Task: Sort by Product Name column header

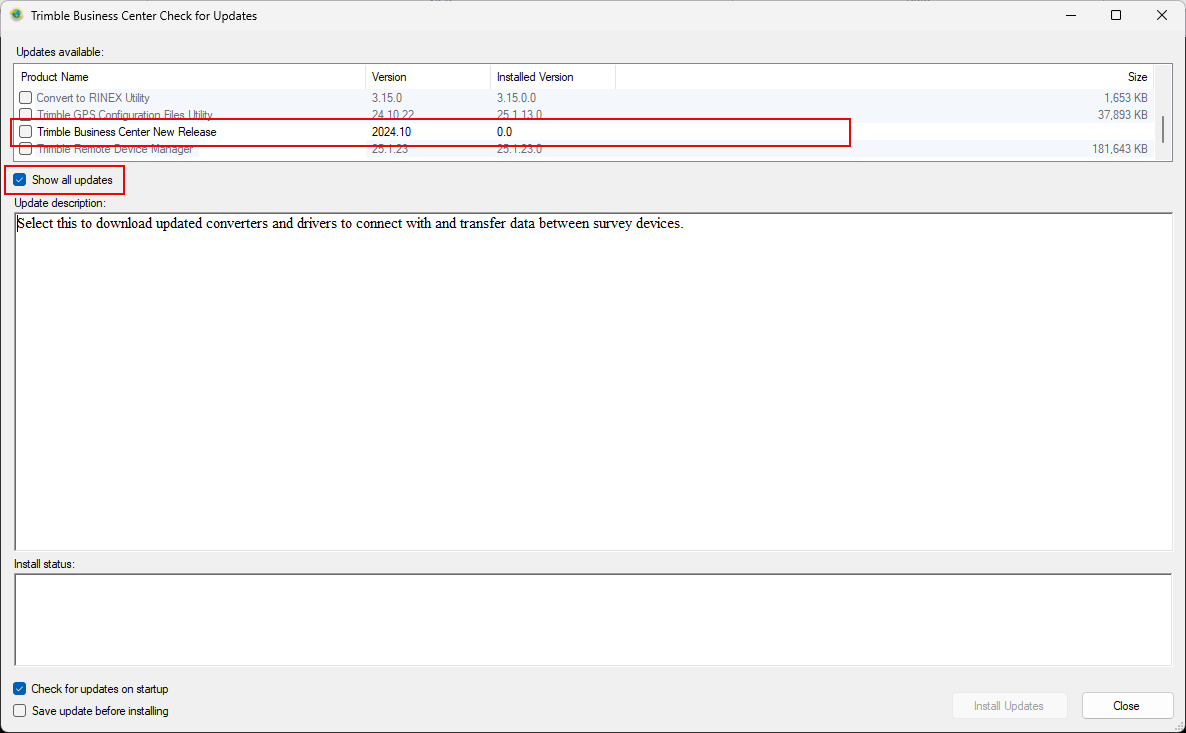Action: coord(190,77)
